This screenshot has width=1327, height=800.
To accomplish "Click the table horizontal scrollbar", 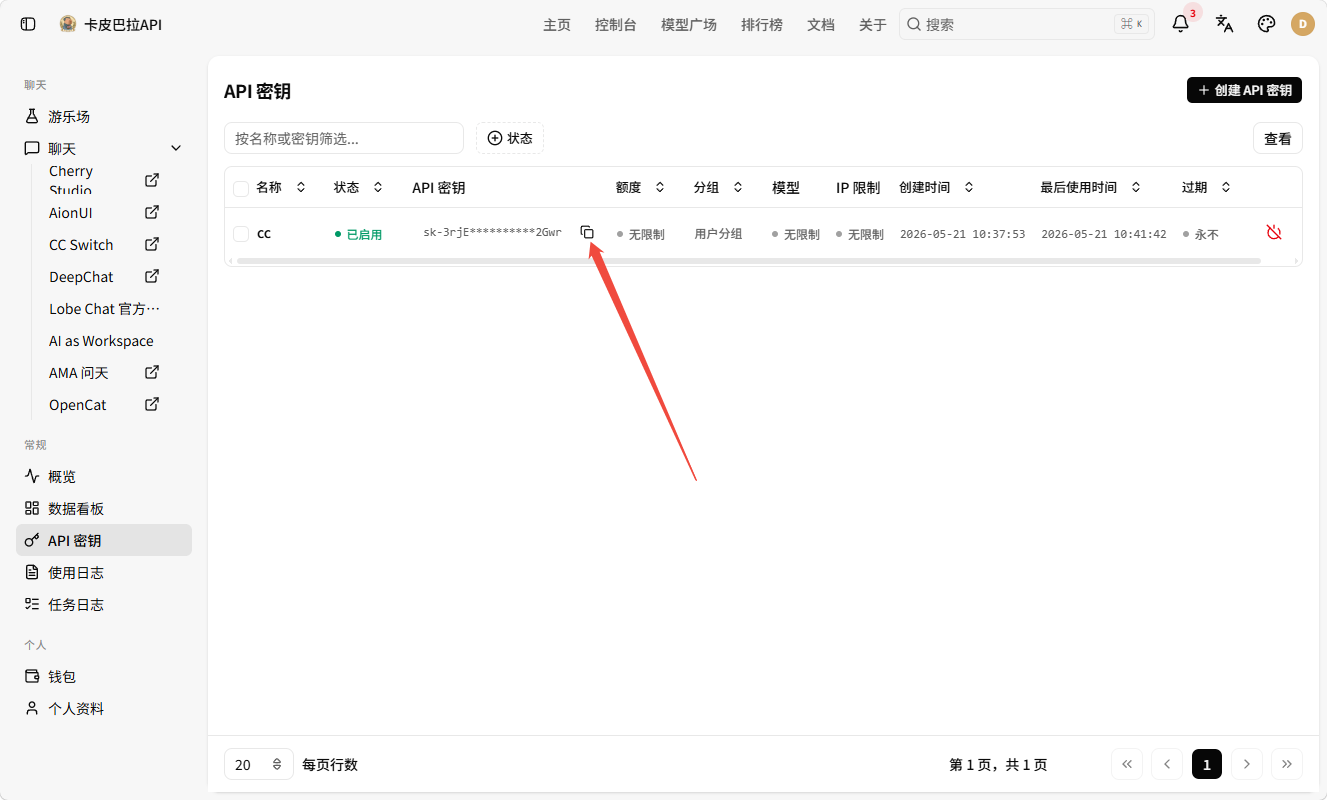I will 748,261.
